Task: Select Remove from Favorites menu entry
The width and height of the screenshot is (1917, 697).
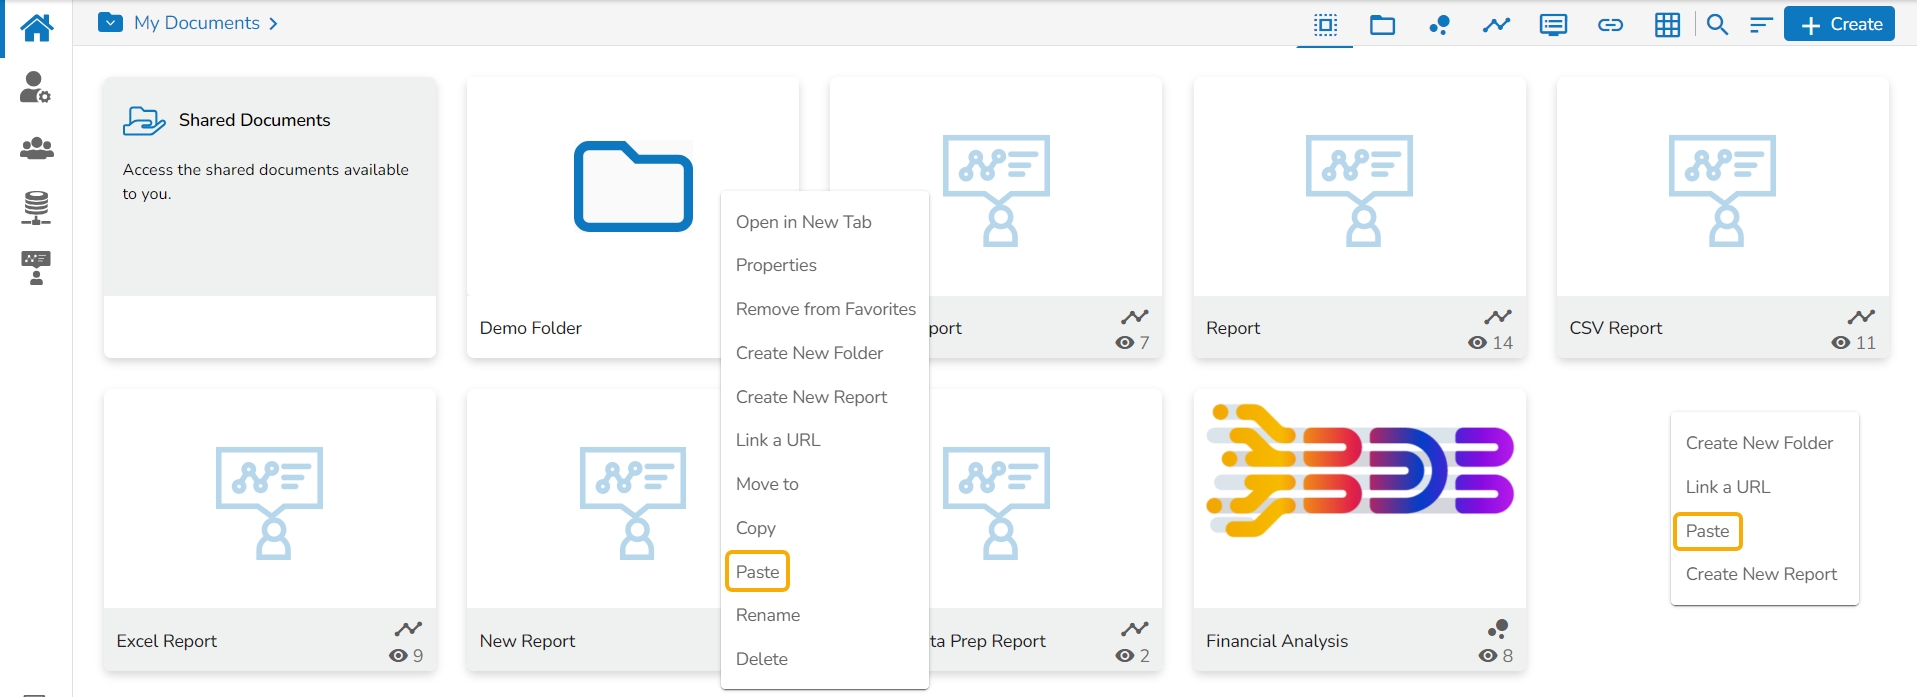Action: 825,309
